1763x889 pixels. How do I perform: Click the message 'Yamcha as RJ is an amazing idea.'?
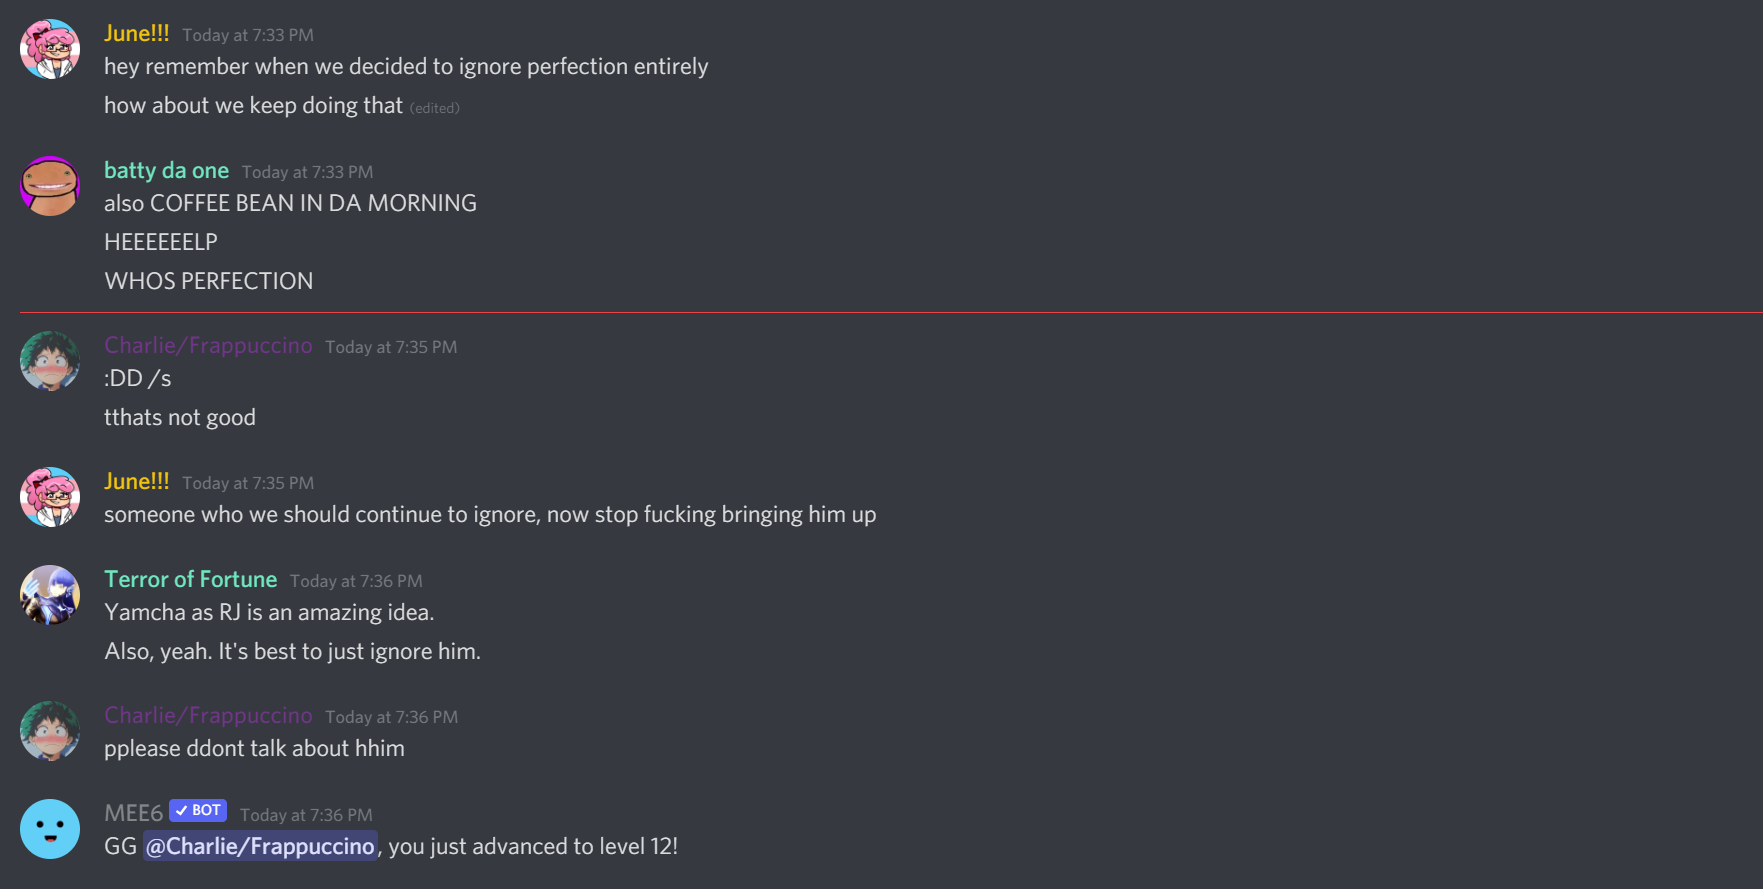pyautogui.click(x=269, y=612)
